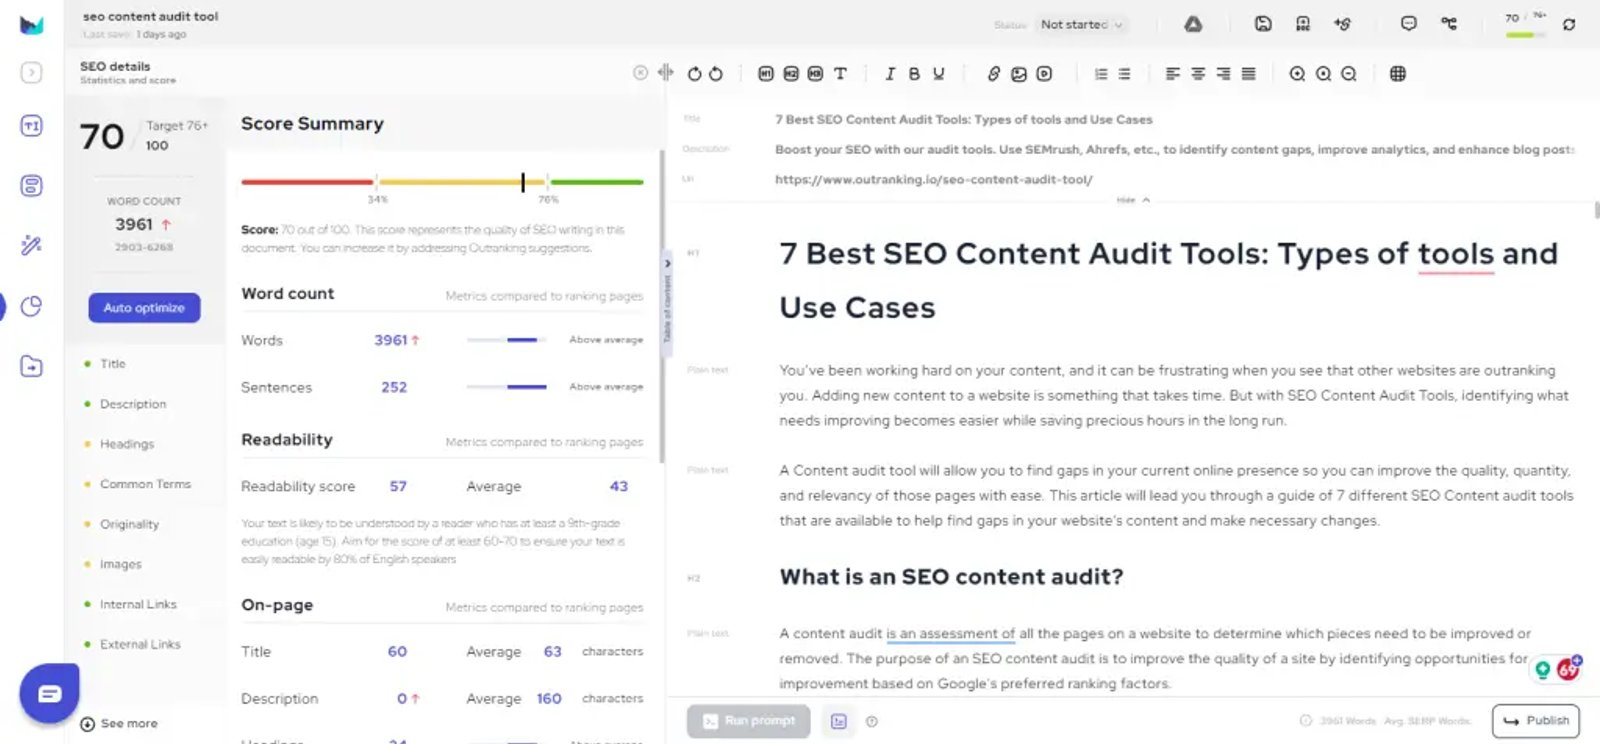Image resolution: width=1600 pixels, height=744 pixels.
Task: Open the TI title tool in the sidebar
Action: pos(32,126)
